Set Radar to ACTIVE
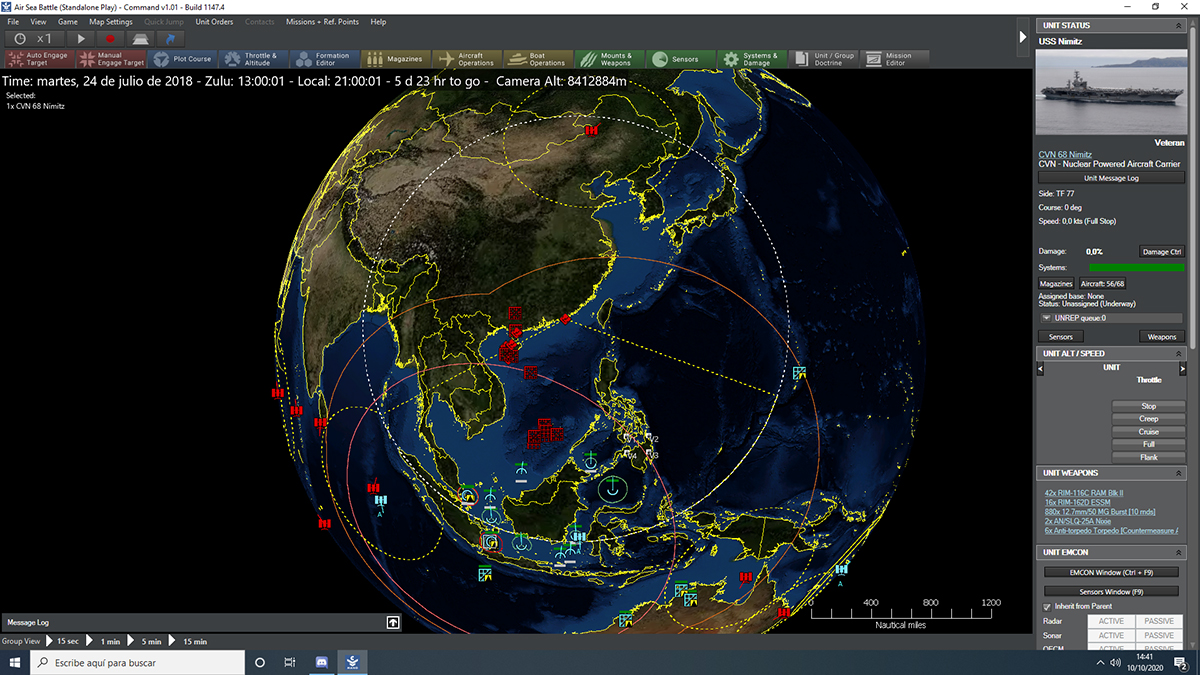The height and width of the screenshot is (675, 1200). [1111, 622]
